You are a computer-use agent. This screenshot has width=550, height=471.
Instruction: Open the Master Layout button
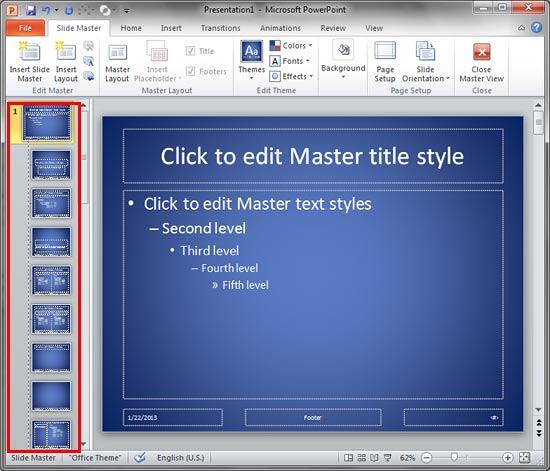pyautogui.click(x=117, y=62)
